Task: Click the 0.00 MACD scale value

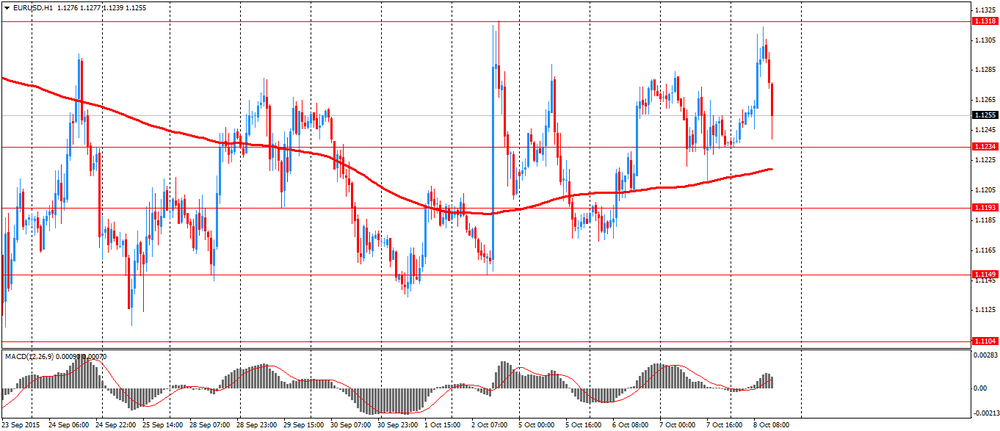Action: click(981, 388)
